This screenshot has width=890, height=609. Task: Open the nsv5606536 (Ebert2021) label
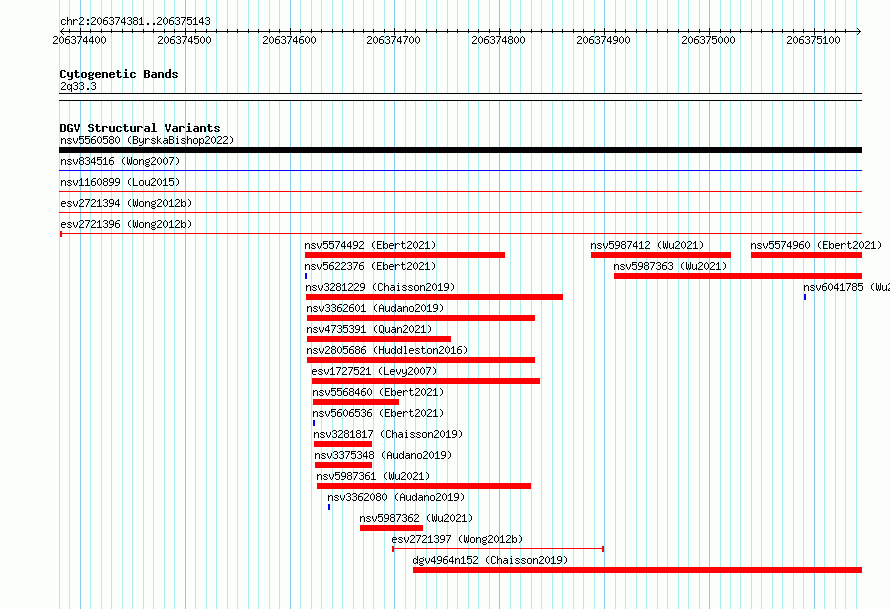[378, 413]
